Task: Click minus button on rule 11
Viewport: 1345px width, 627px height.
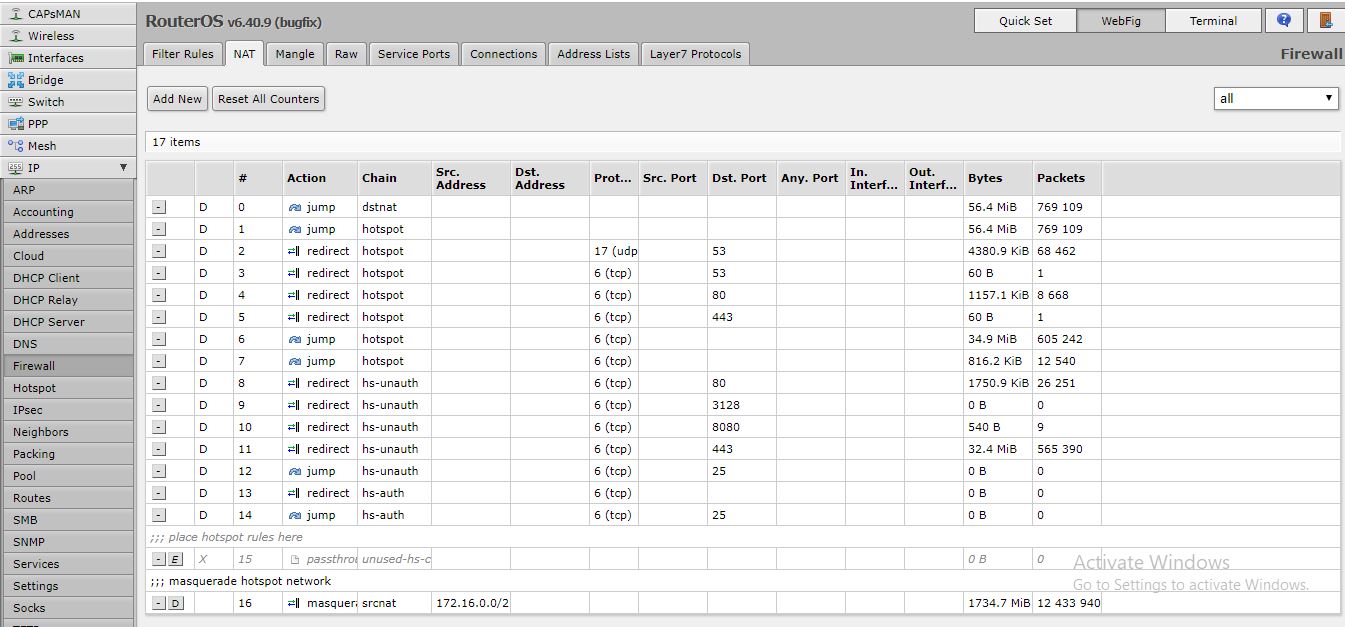Action: click(159, 449)
